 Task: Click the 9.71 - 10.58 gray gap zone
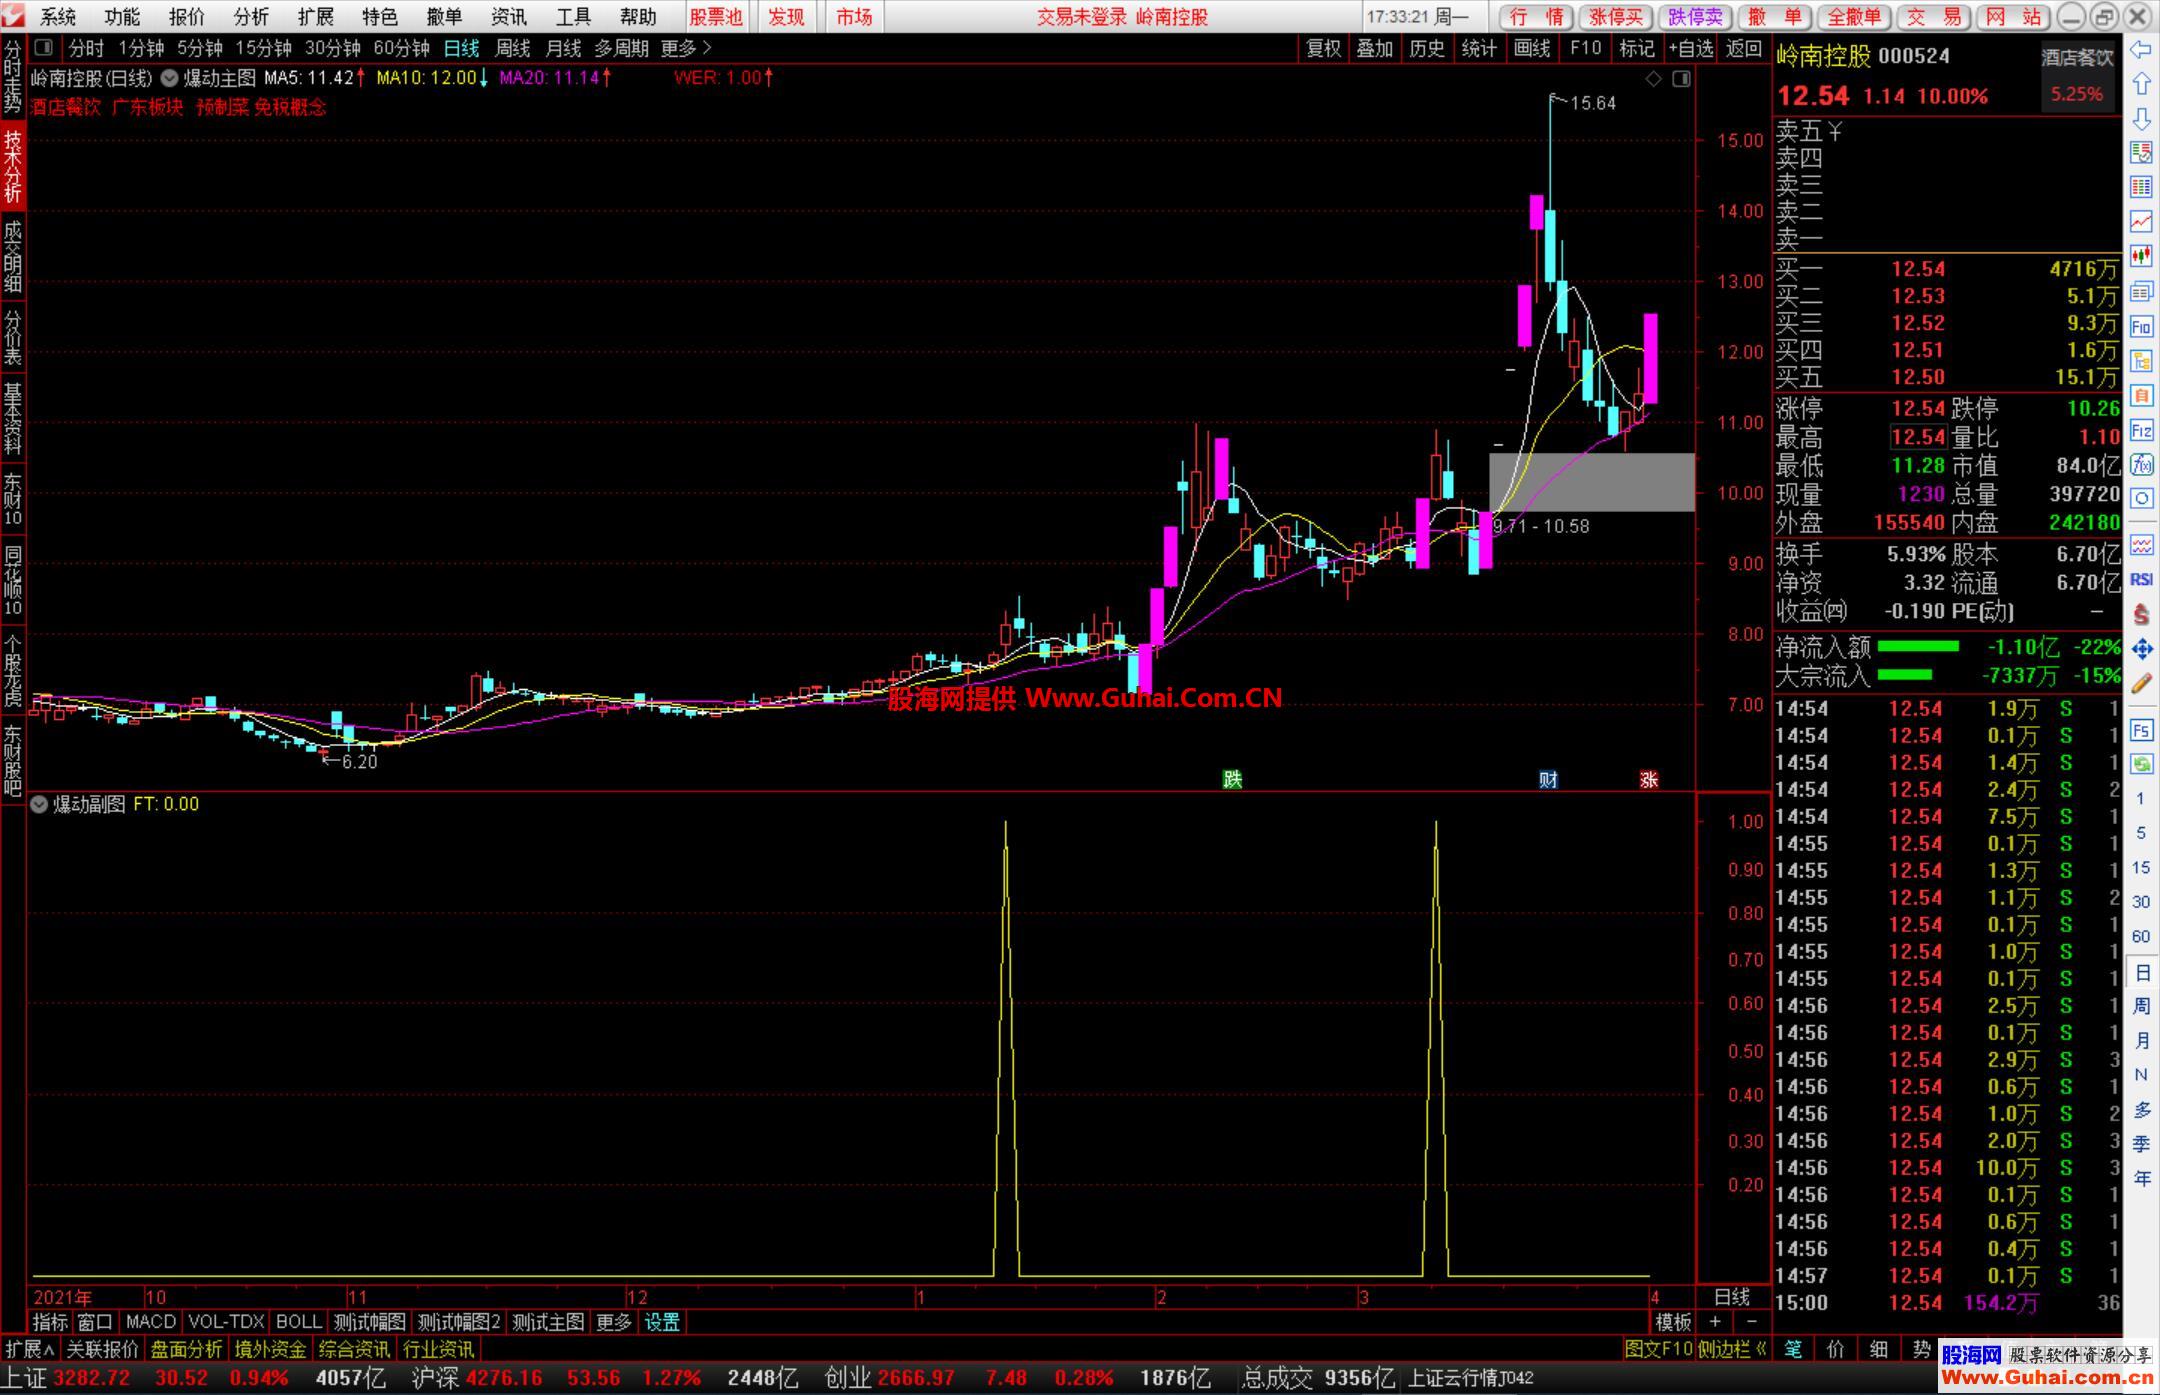1592,482
